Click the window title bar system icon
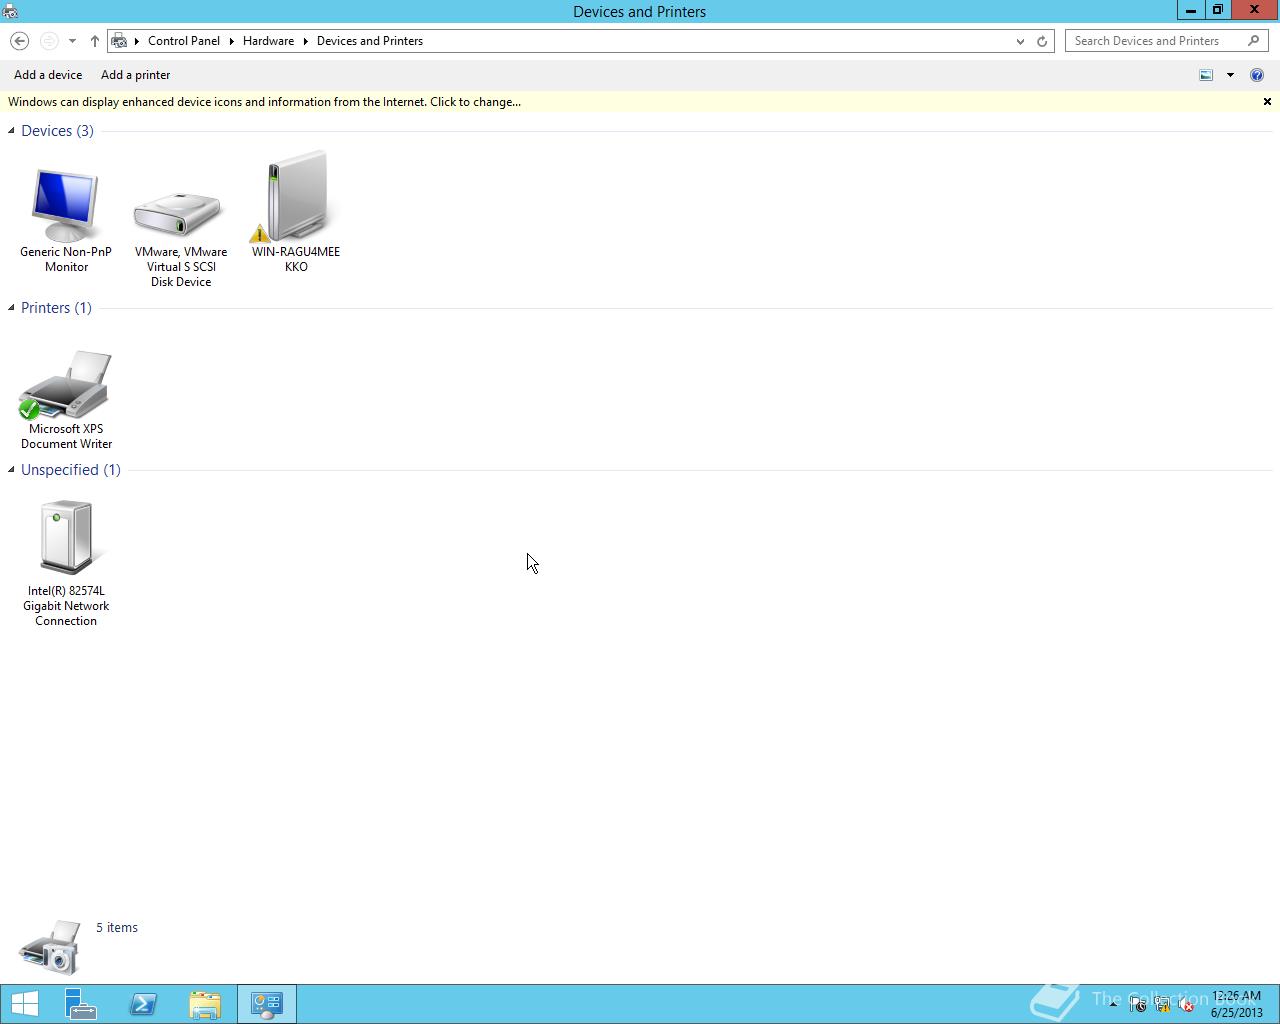1280x1024 pixels. (x=10, y=11)
